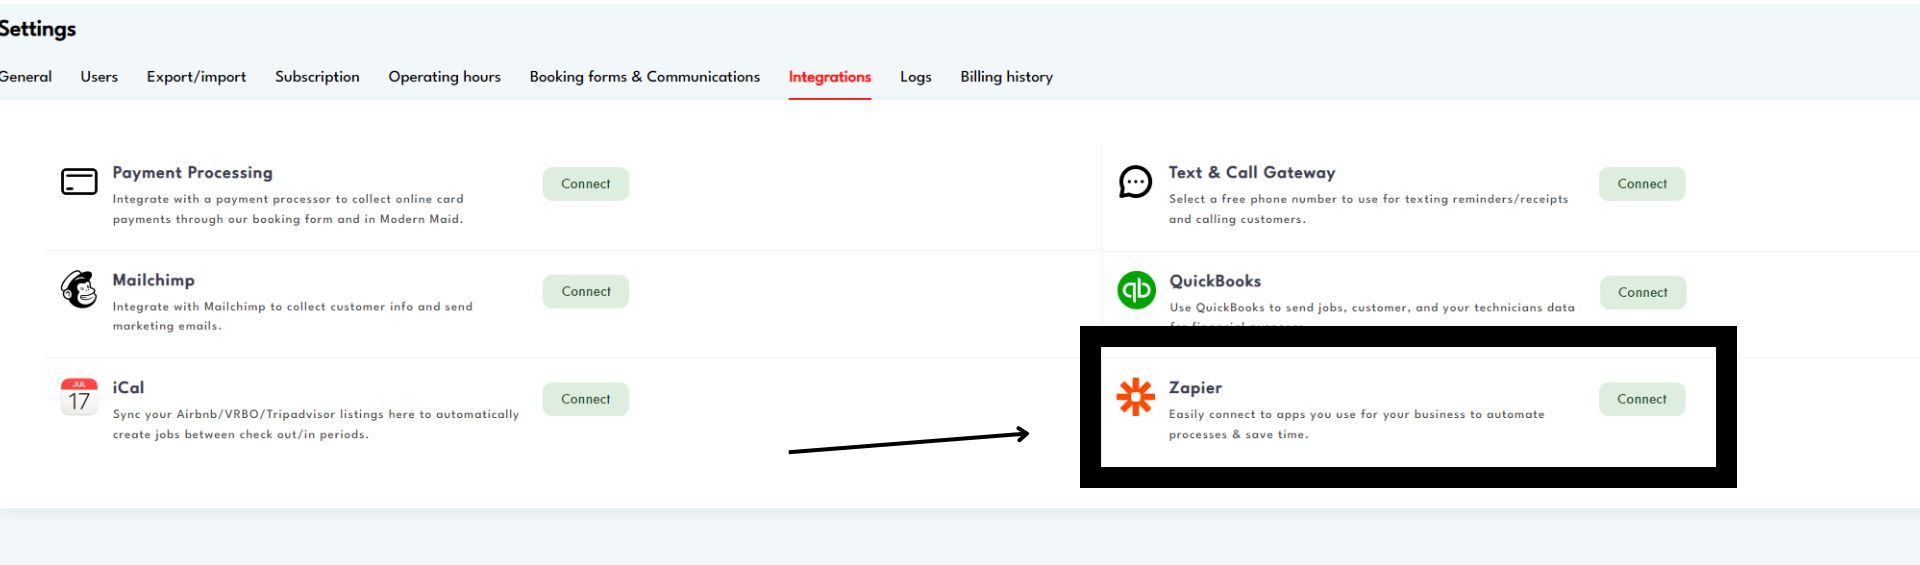This screenshot has height=565, width=1920.
Task: Open the Logs tab
Action: 915,77
